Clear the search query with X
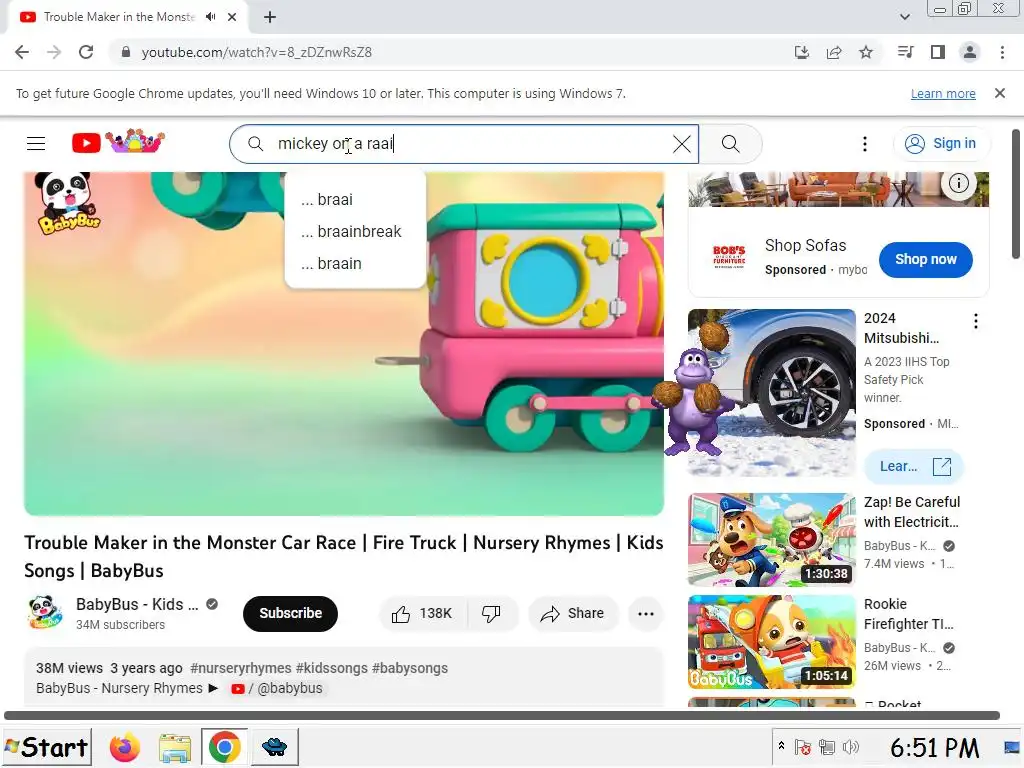 pyautogui.click(x=681, y=144)
